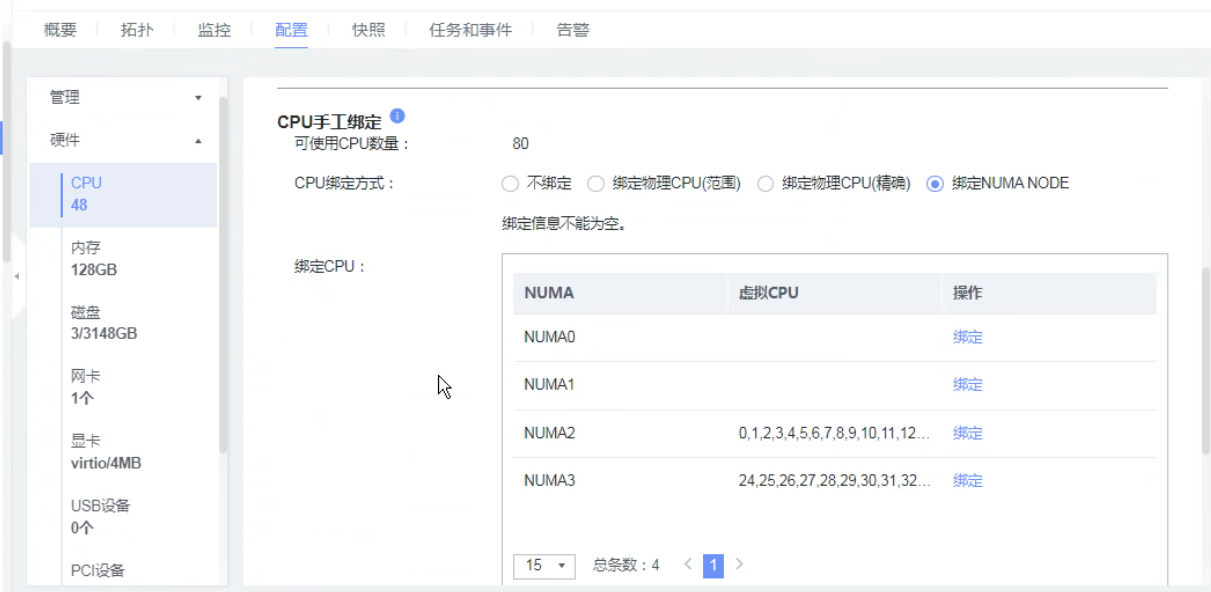
Task: Go to next page arrow in pagination
Action: (739, 565)
